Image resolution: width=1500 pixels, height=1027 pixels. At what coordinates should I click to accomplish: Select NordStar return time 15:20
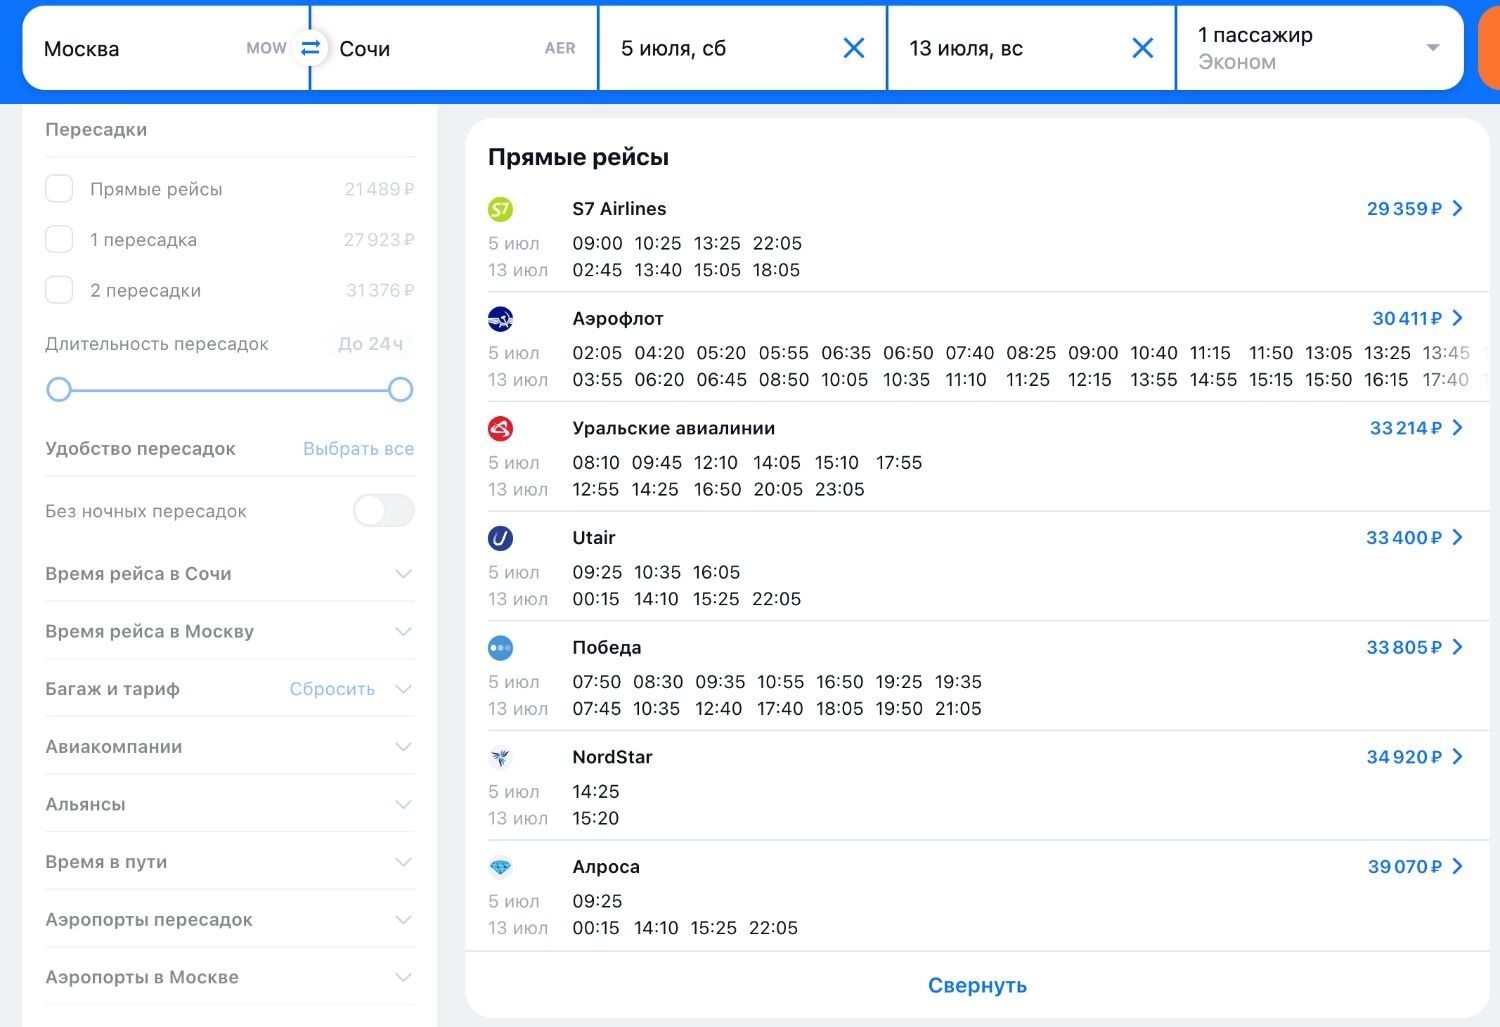[596, 819]
